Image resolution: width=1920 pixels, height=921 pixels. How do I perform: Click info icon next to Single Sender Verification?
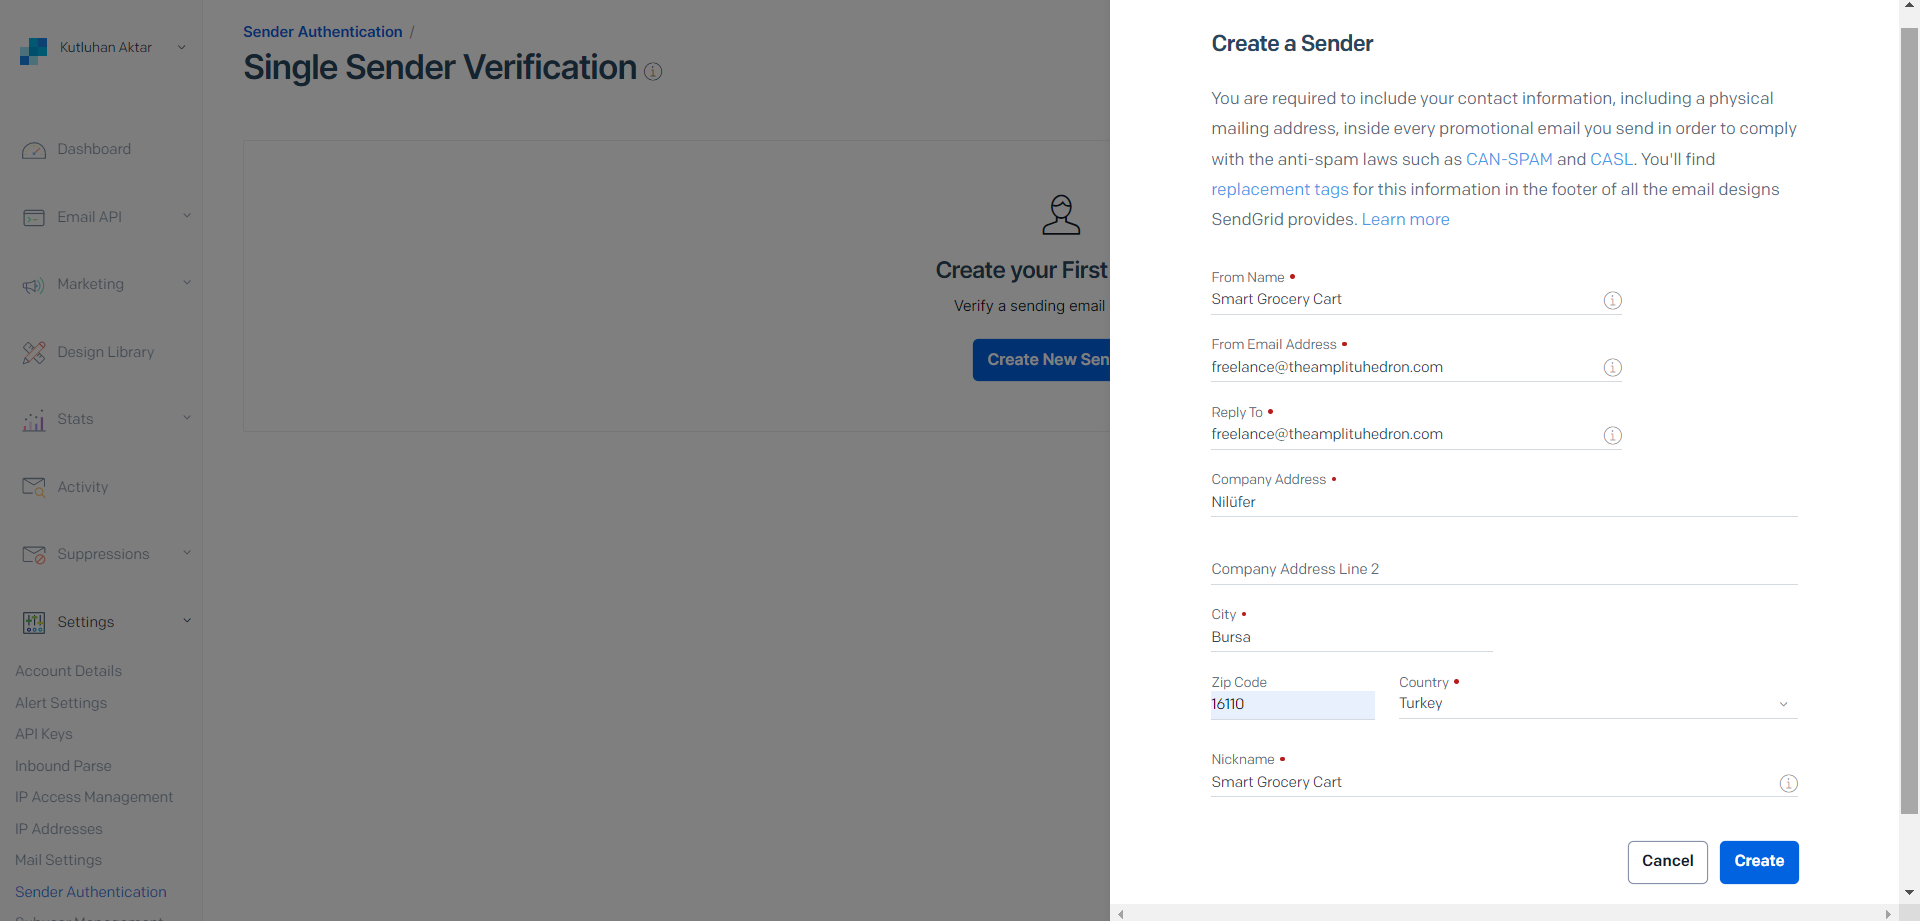point(653,72)
